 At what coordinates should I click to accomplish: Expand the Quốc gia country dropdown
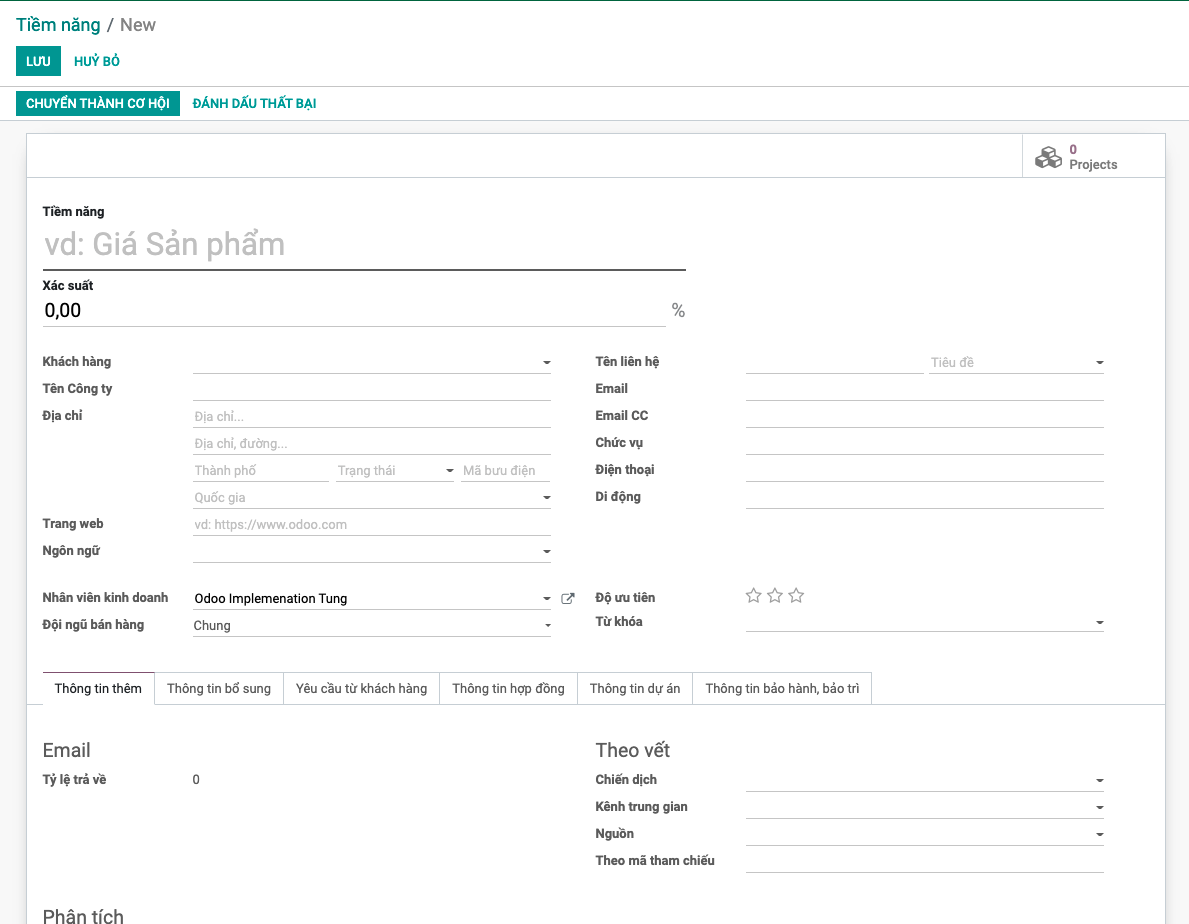pyautogui.click(x=547, y=498)
